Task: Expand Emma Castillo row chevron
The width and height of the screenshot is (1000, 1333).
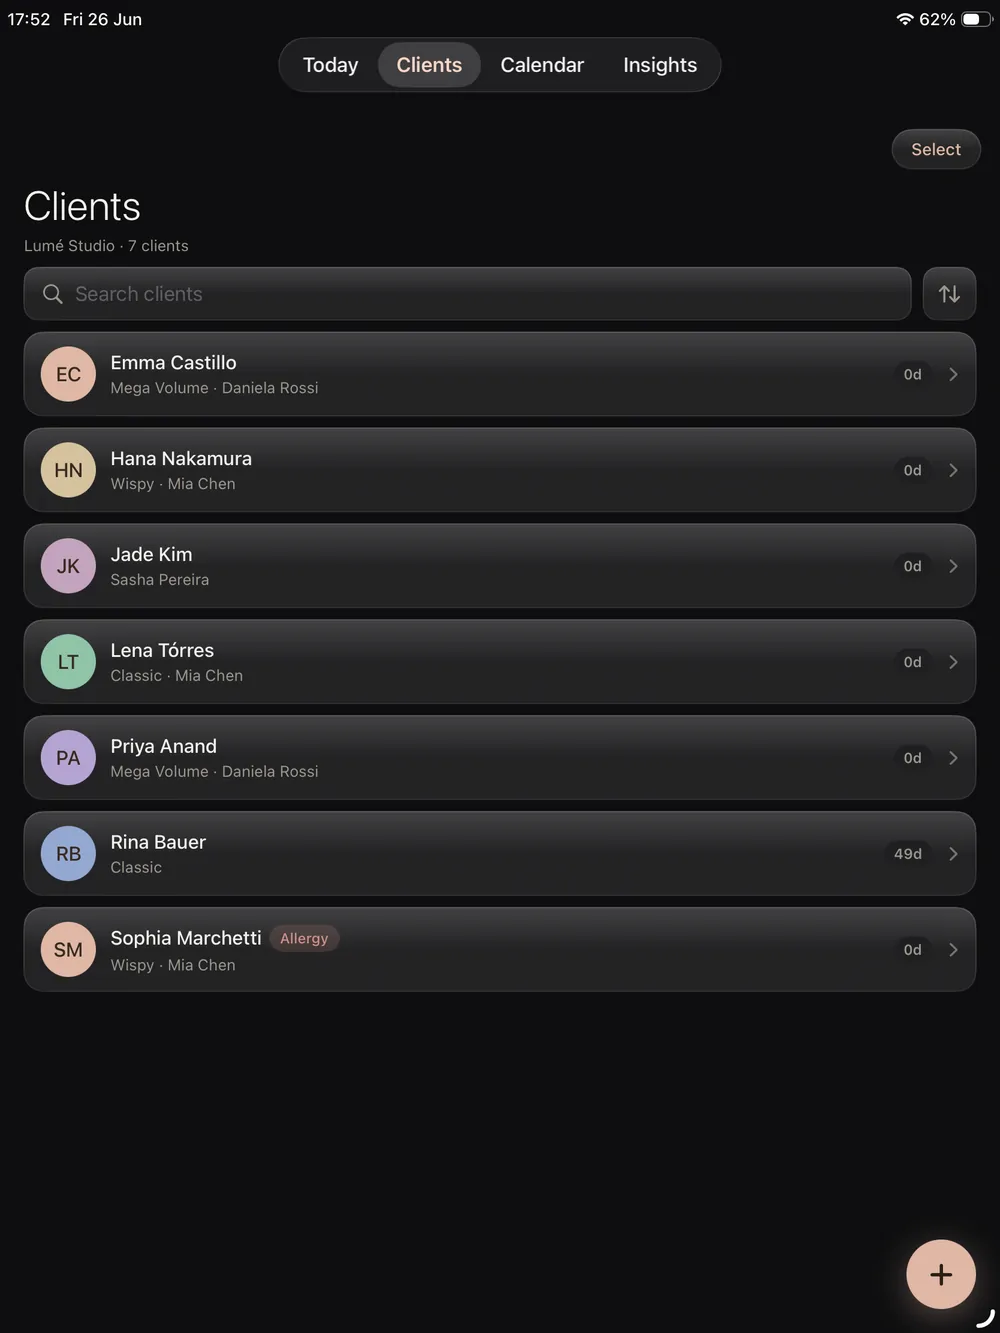Action: (x=953, y=374)
